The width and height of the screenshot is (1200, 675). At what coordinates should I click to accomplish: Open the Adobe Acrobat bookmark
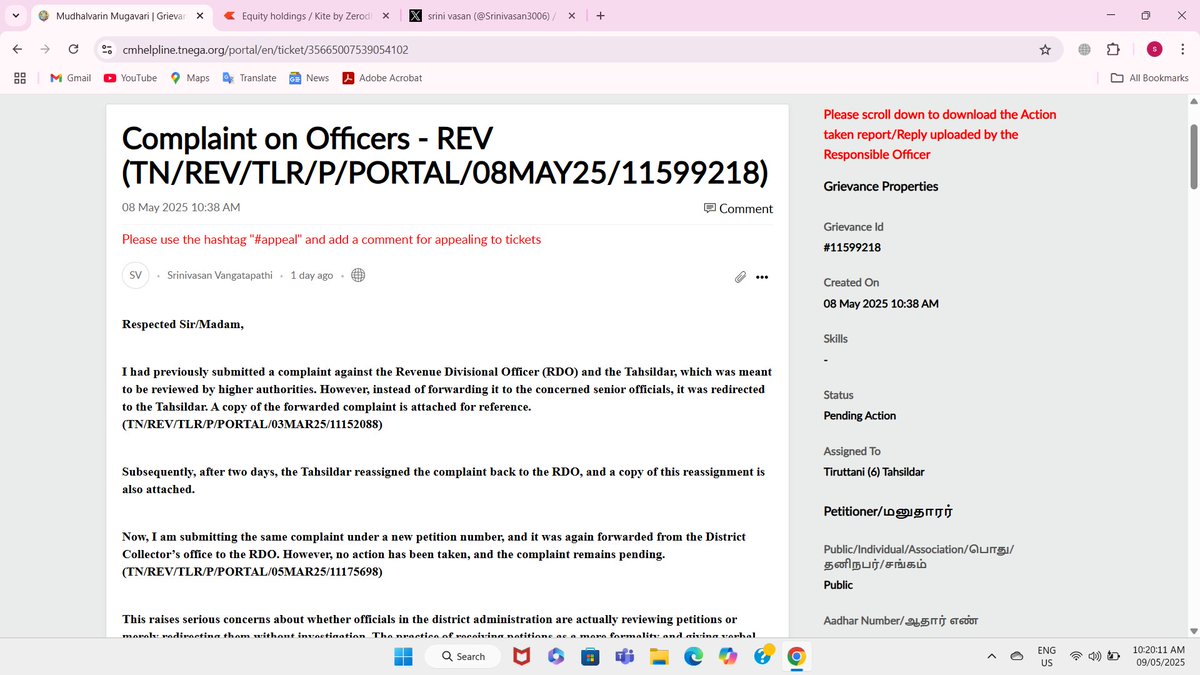[382, 77]
